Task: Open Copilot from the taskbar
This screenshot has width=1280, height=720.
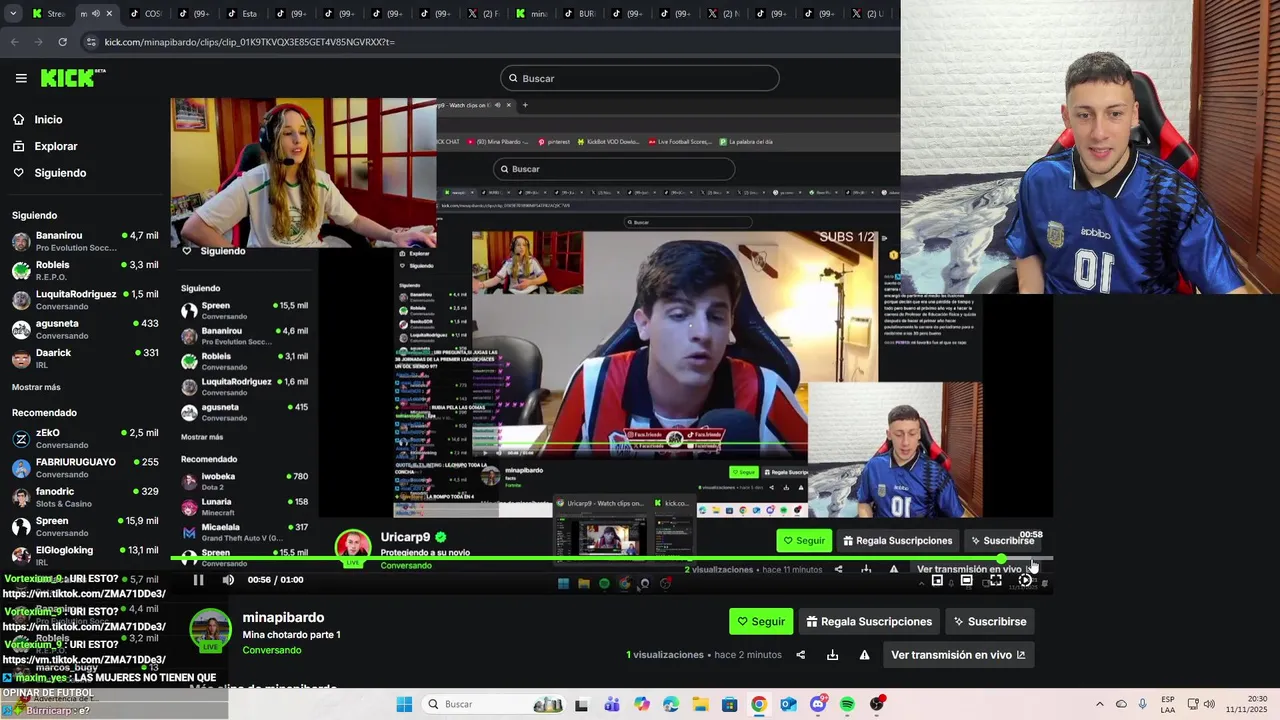Action: (x=641, y=704)
